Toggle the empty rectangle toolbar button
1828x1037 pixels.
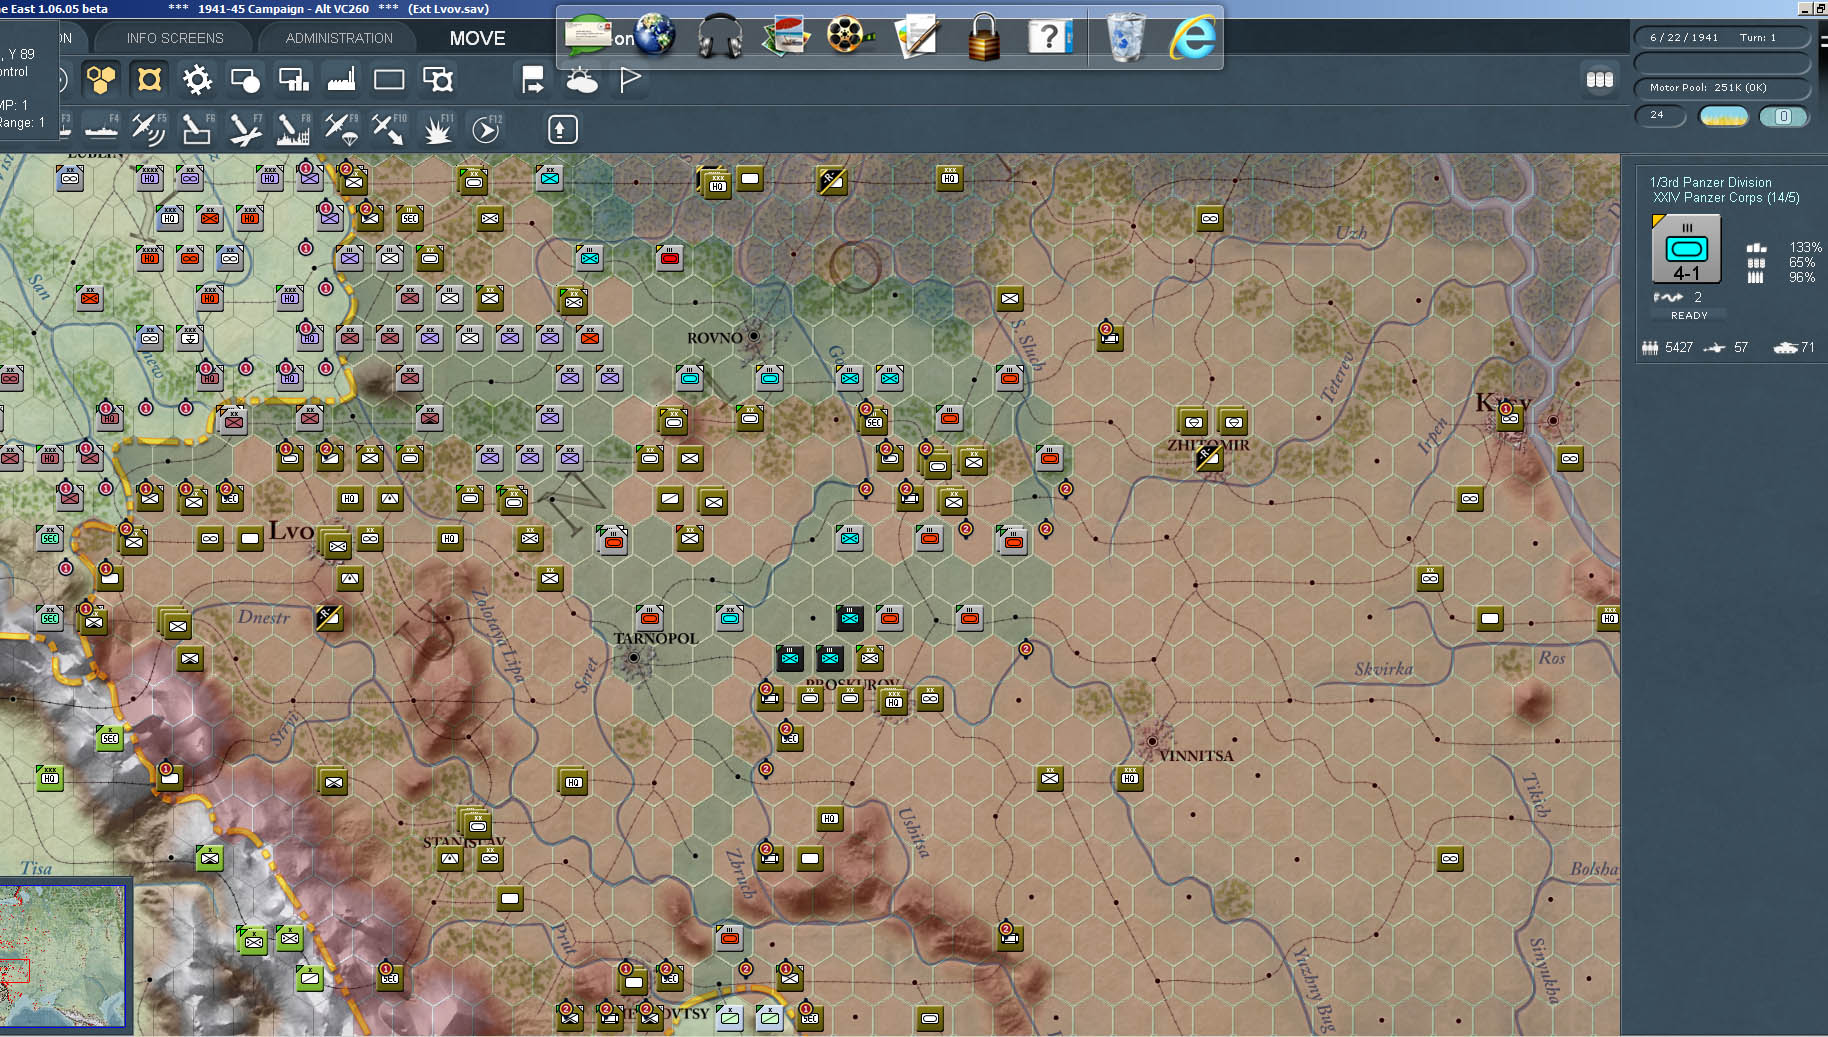[389, 79]
